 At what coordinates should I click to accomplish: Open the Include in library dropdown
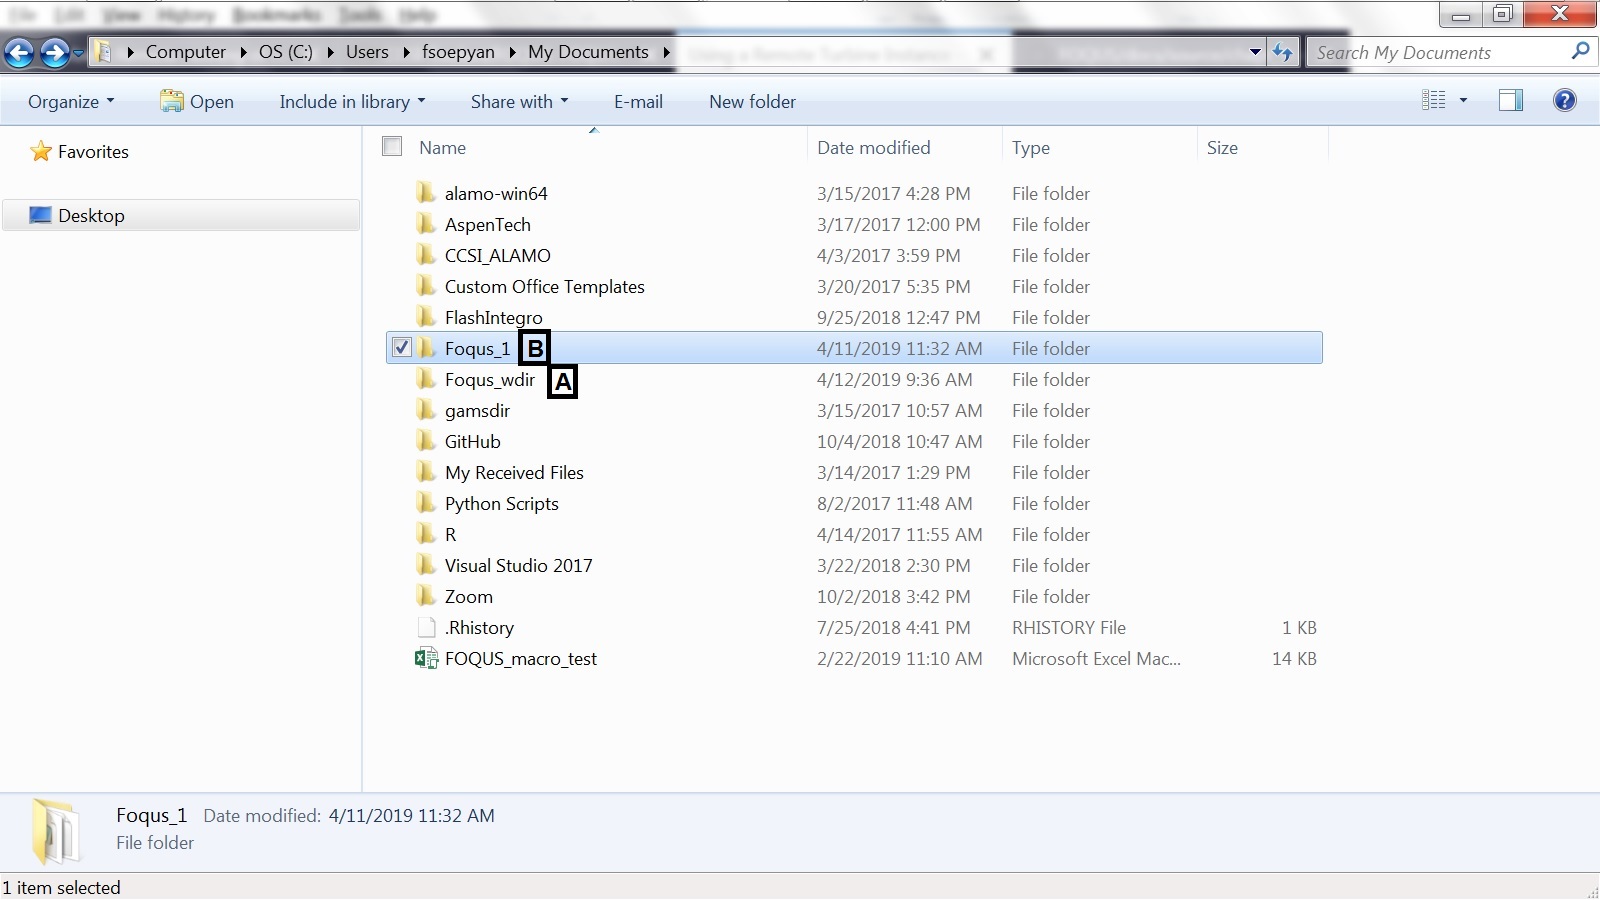(351, 101)
